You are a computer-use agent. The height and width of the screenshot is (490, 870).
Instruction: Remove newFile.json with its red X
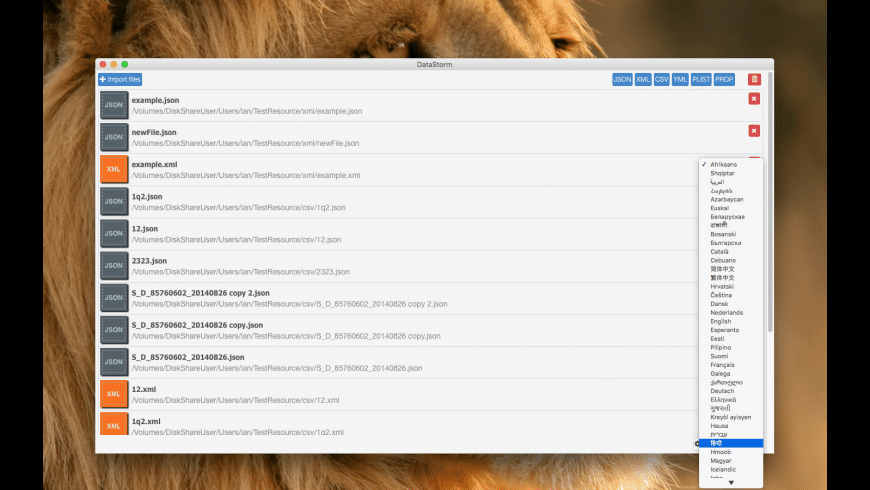click(x=754, y=131)
